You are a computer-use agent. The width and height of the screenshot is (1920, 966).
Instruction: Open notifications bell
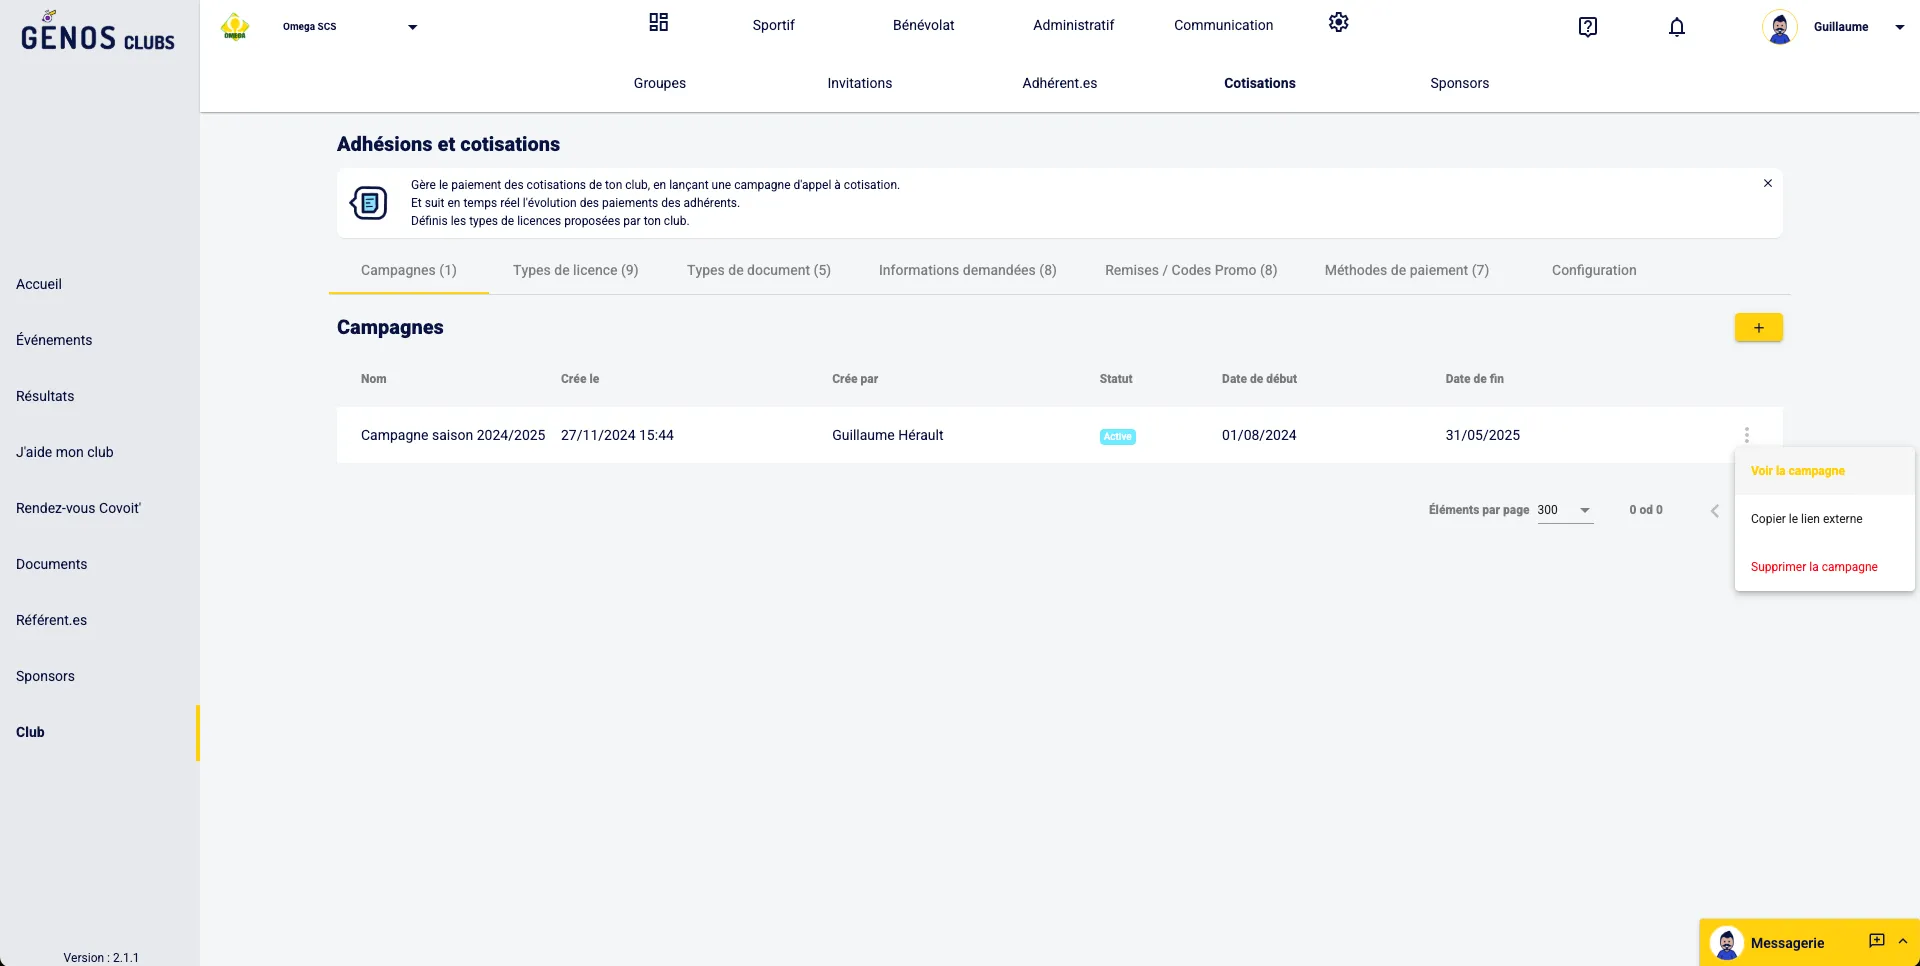coord(1677,27)
